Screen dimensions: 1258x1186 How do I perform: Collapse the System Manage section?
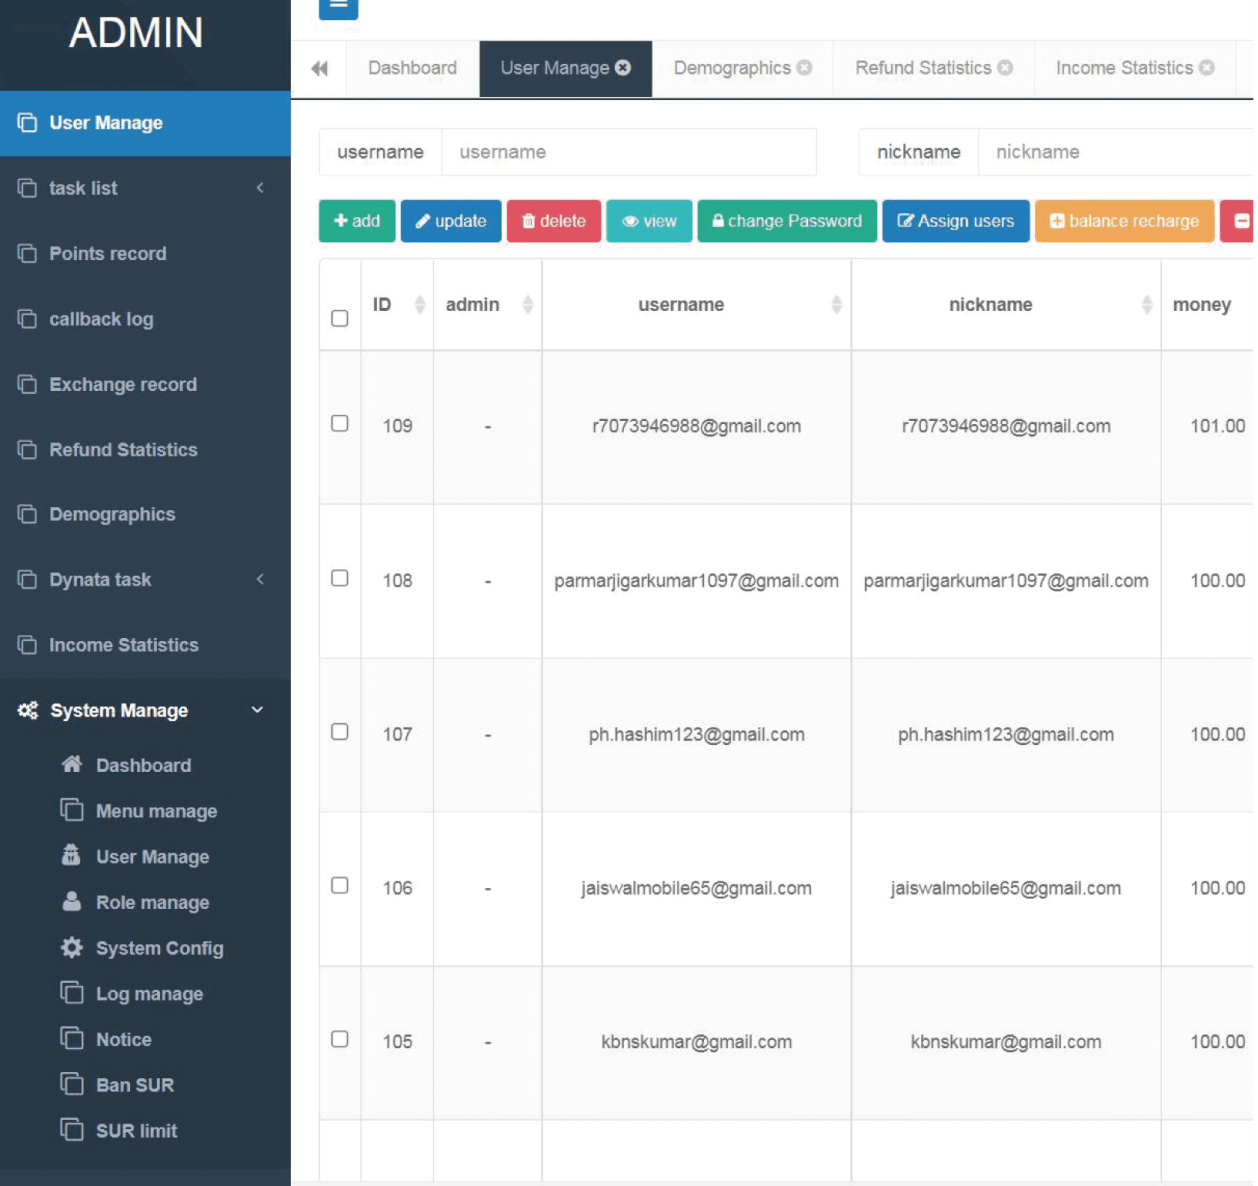(257, 710)
